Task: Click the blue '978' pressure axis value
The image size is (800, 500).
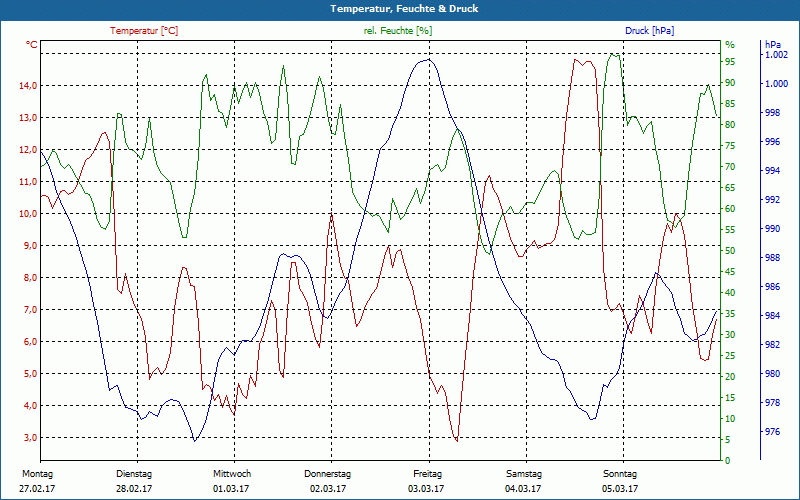Action: (x=772, y=403)
